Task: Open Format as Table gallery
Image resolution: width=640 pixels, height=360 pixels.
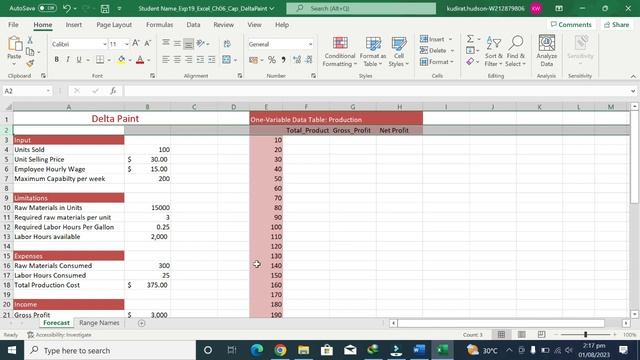Action: (x=373, y=52)
